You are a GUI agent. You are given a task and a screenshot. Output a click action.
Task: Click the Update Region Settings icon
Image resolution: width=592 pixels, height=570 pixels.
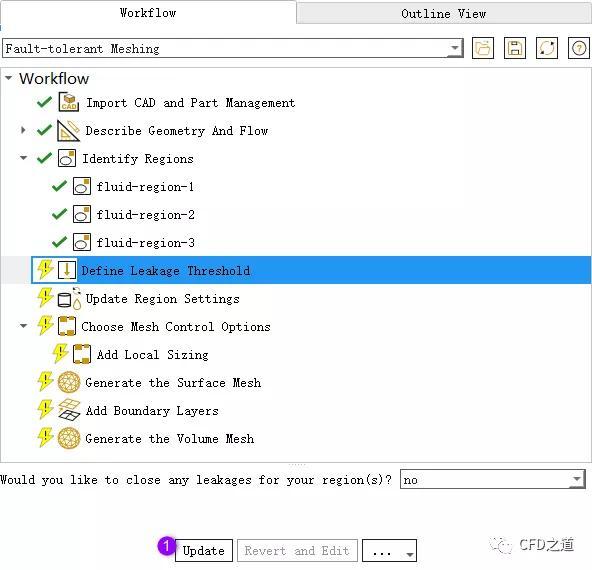coord(69,299)
